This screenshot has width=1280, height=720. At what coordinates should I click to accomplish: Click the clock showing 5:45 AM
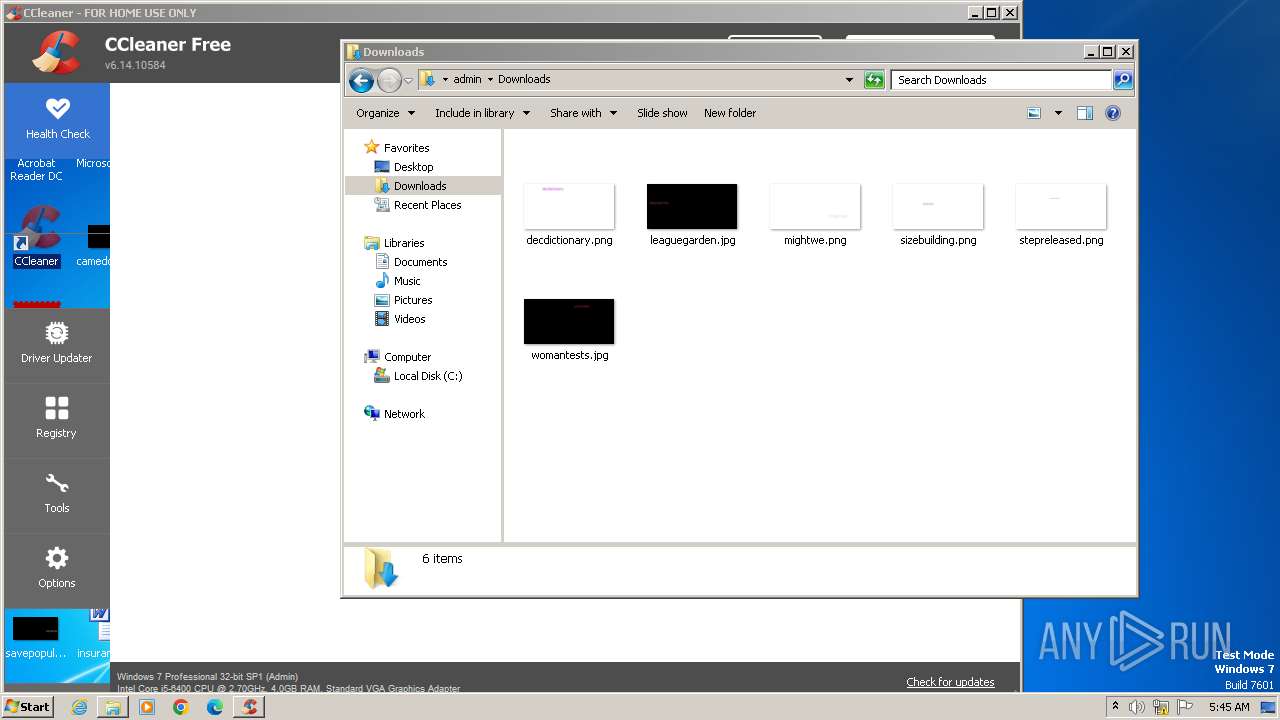point(1229,707)
